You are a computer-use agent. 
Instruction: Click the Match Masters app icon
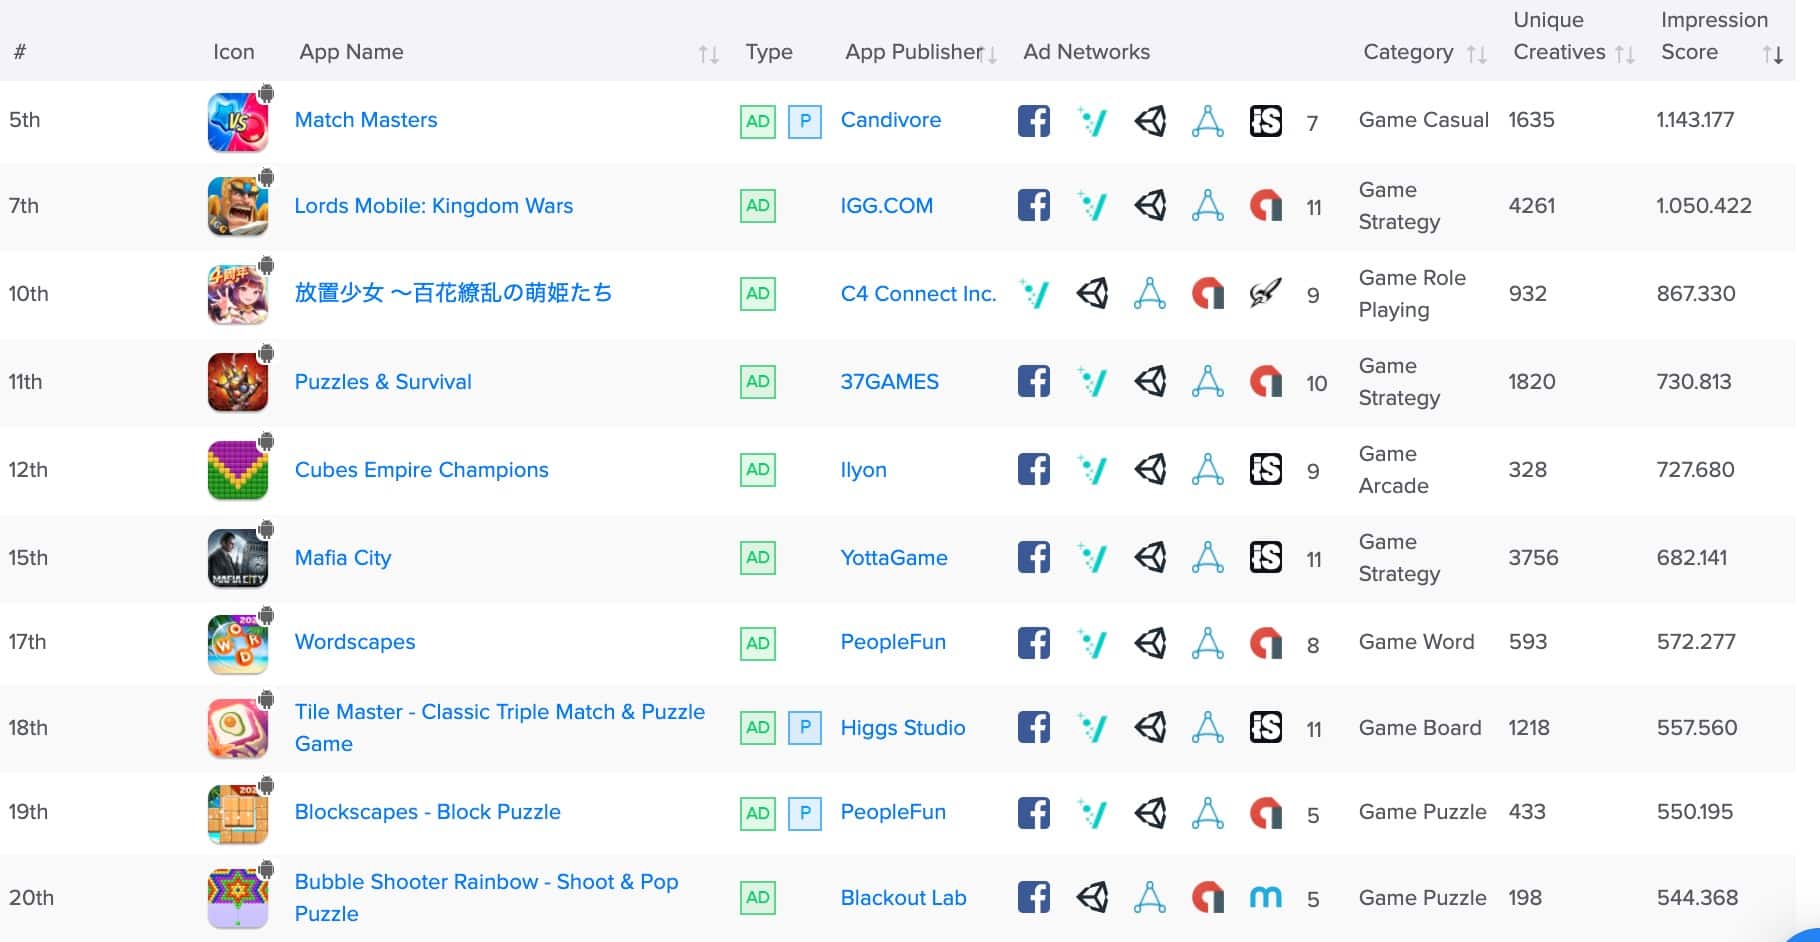click(238, 122)
